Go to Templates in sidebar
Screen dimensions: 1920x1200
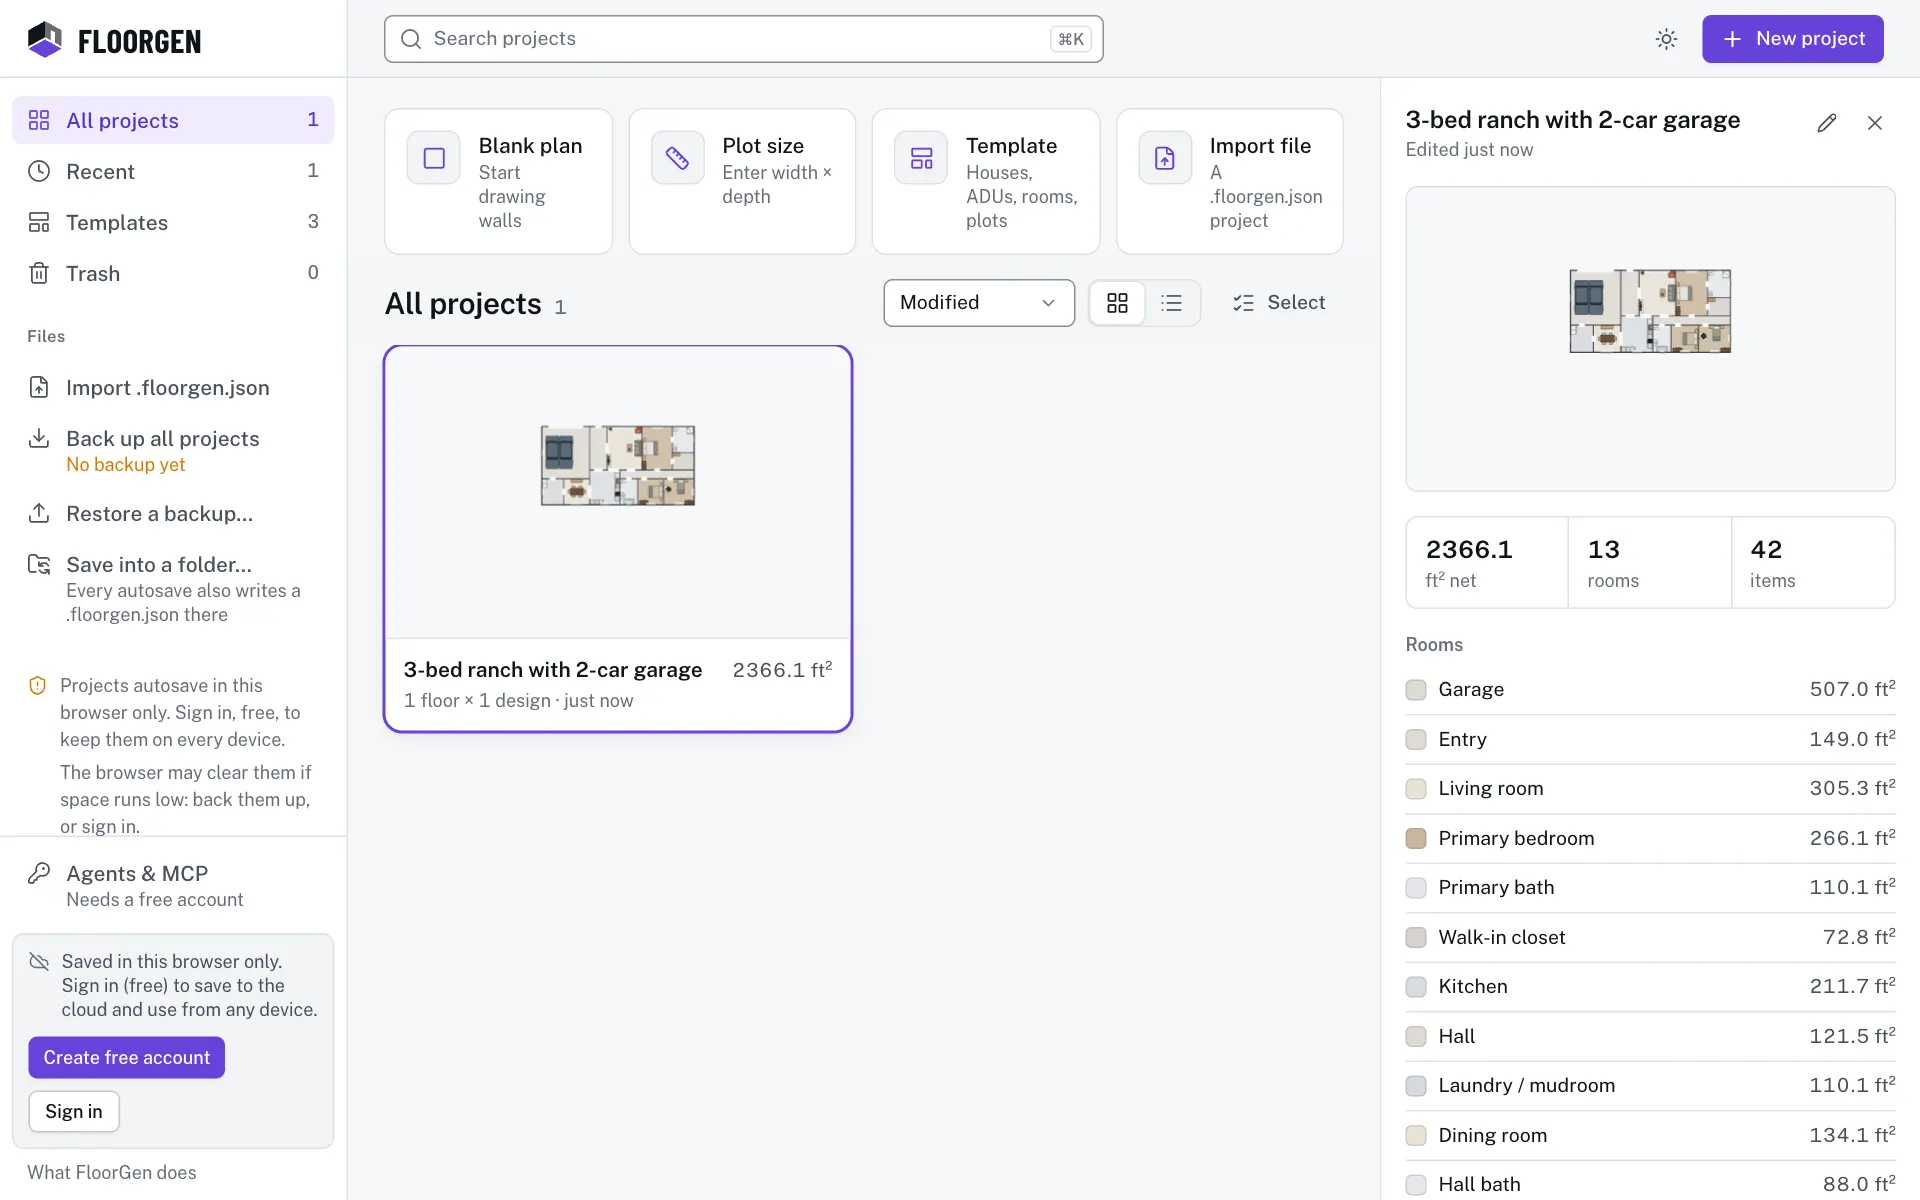click(x=173, y=222)
